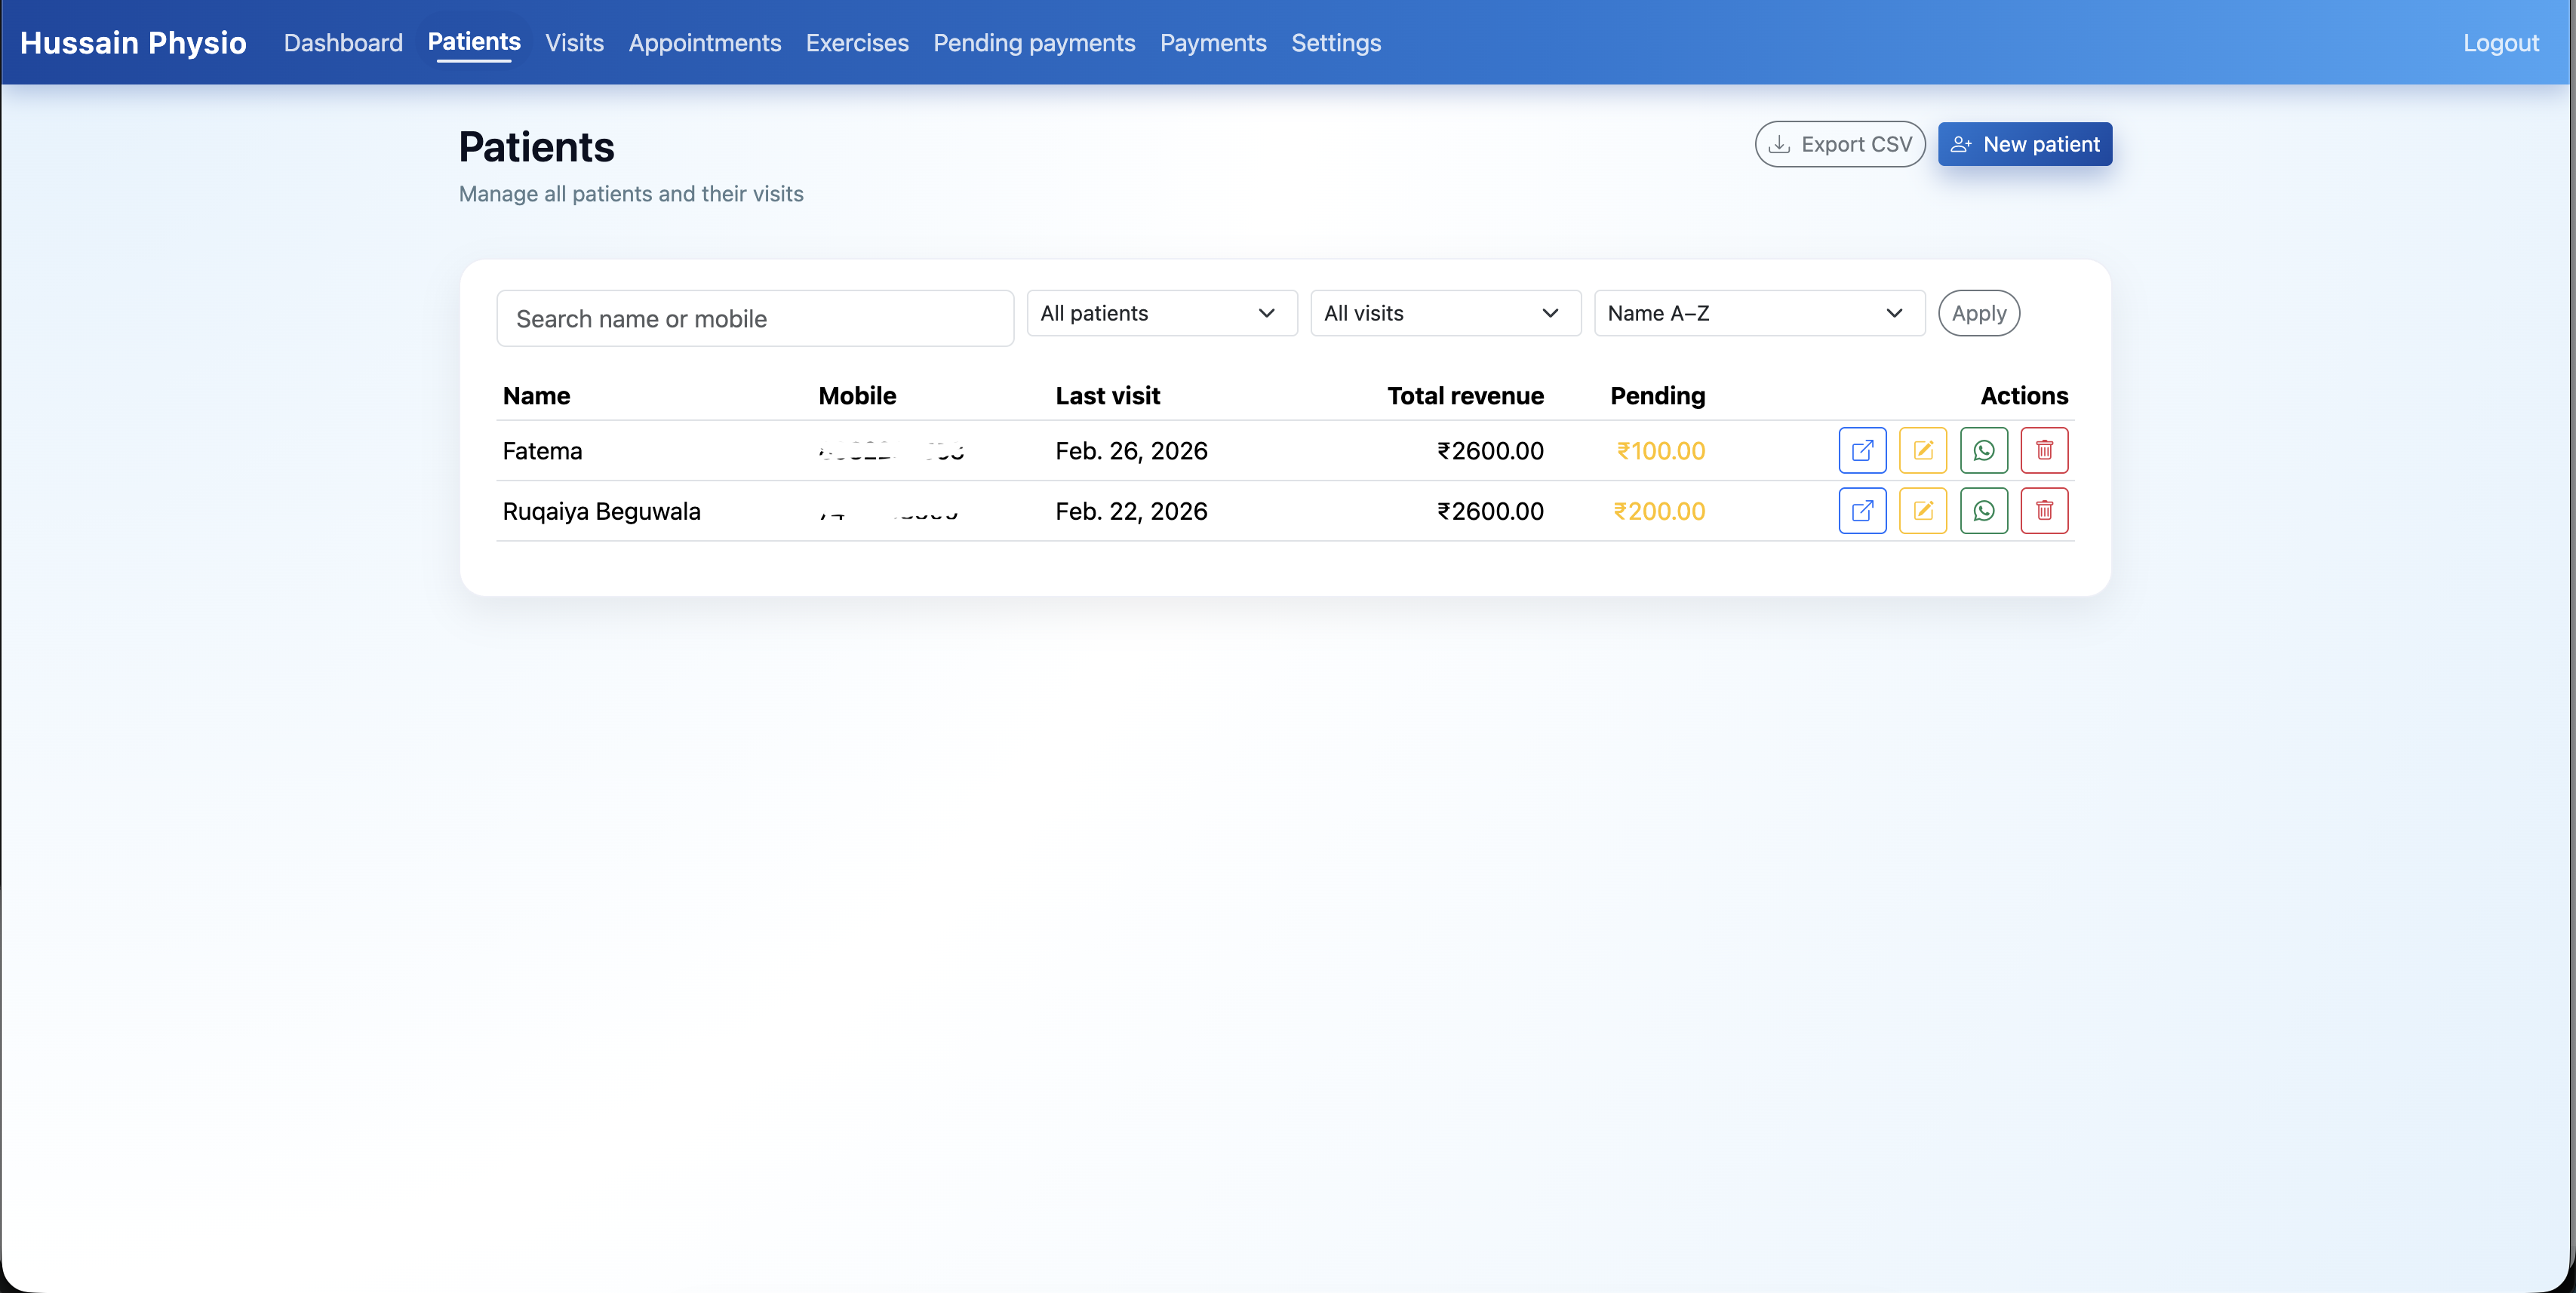2576x1293 pixels.
Task: Open the Exercises section
Action: [x=857, y=43]
